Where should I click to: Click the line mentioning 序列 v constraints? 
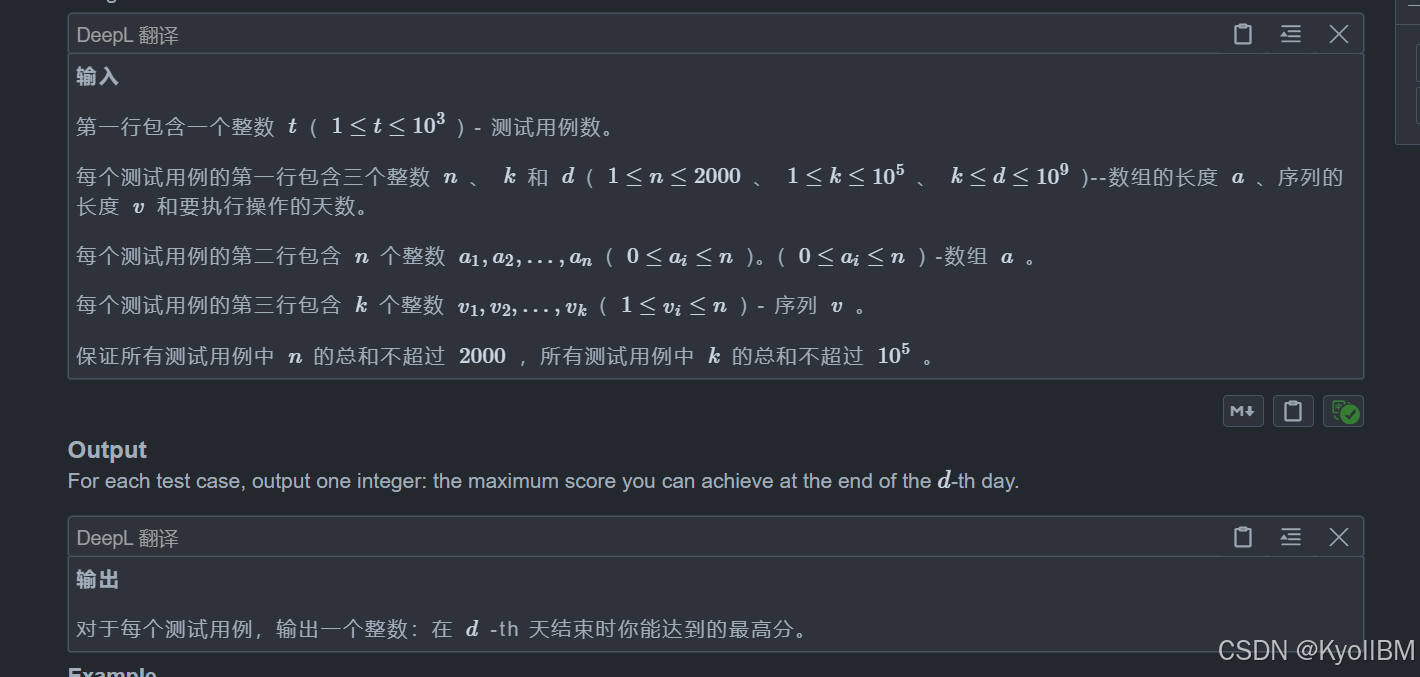tap(471, 305)
